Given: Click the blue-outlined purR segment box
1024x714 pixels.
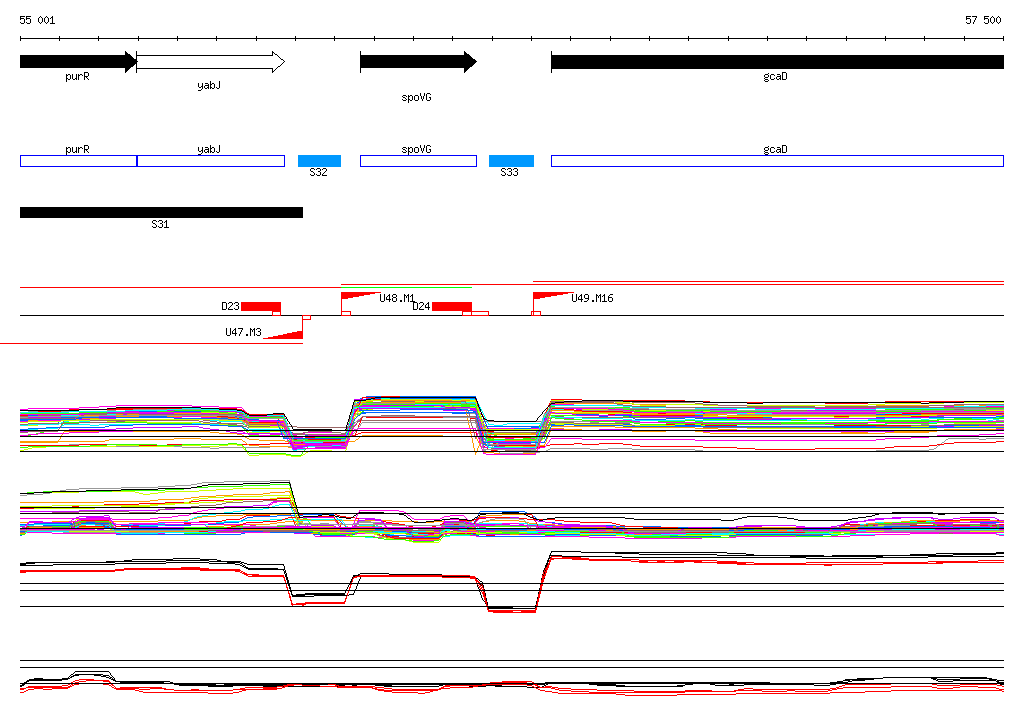Looking at the screenshot, I should (x=78, y=161).
